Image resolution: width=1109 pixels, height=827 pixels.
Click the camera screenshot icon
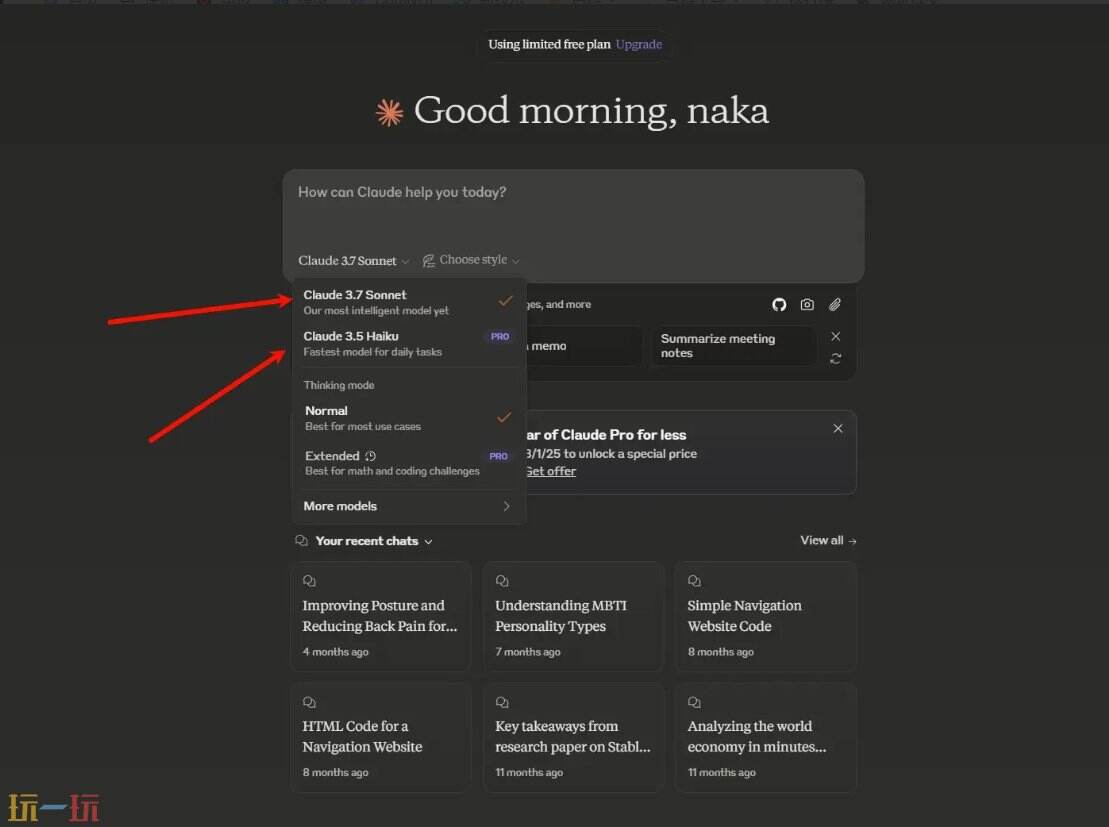[x=807, y=305]
